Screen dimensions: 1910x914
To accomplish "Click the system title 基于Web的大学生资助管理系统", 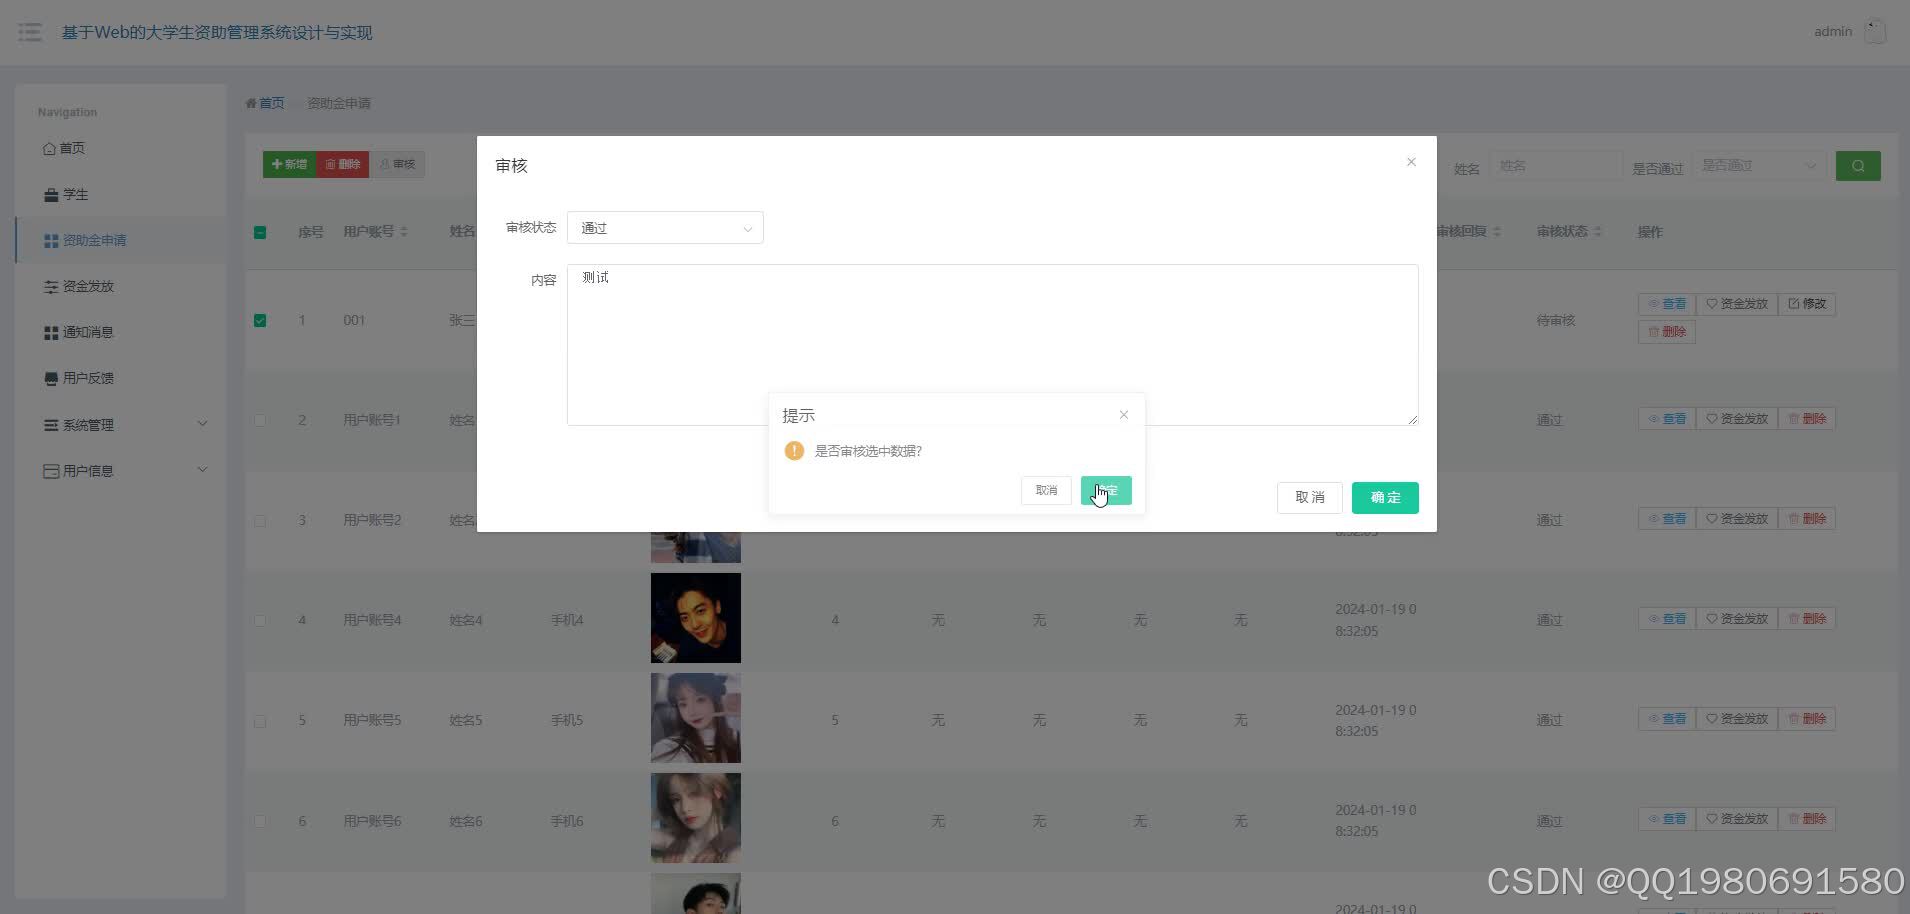I will tap(217, 33).
